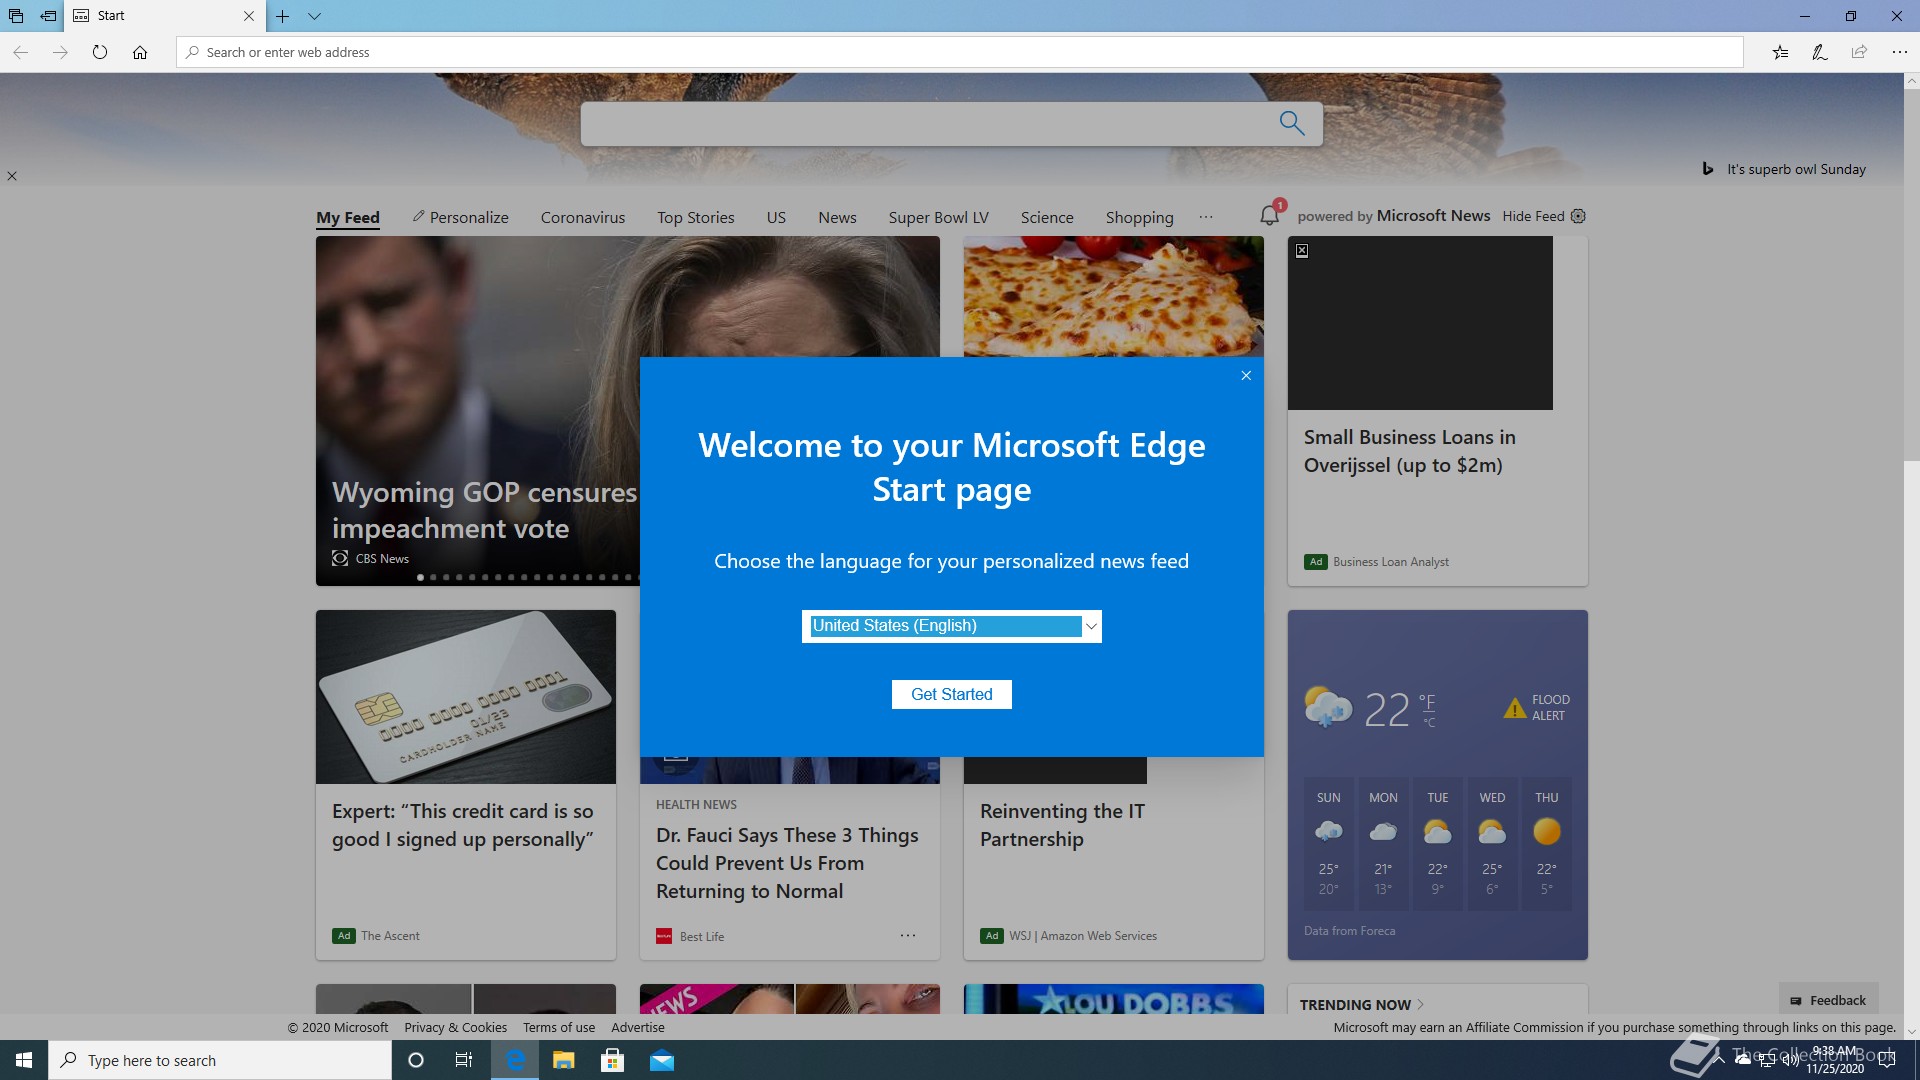Open the Personalize tab
The image size is (1920, 1080).
460,217
